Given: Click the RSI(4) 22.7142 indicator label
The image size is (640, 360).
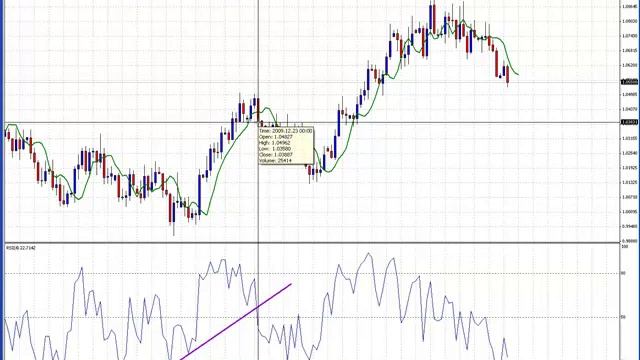Looking at the screenshot, I should pos(20,248).
